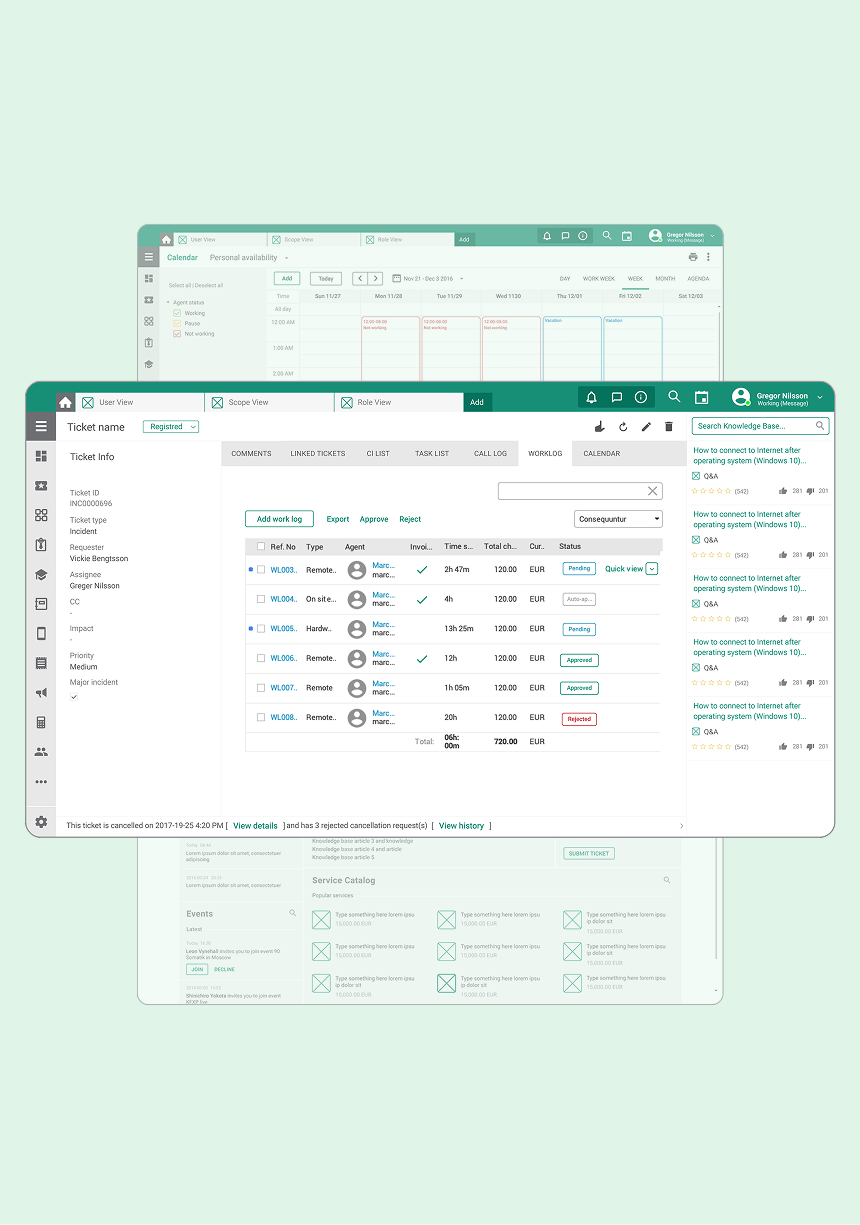The image size is (860, 1225).
Task: Select checkbox for work log WL003
Action: pyautogui.click(x=261, y=569)
